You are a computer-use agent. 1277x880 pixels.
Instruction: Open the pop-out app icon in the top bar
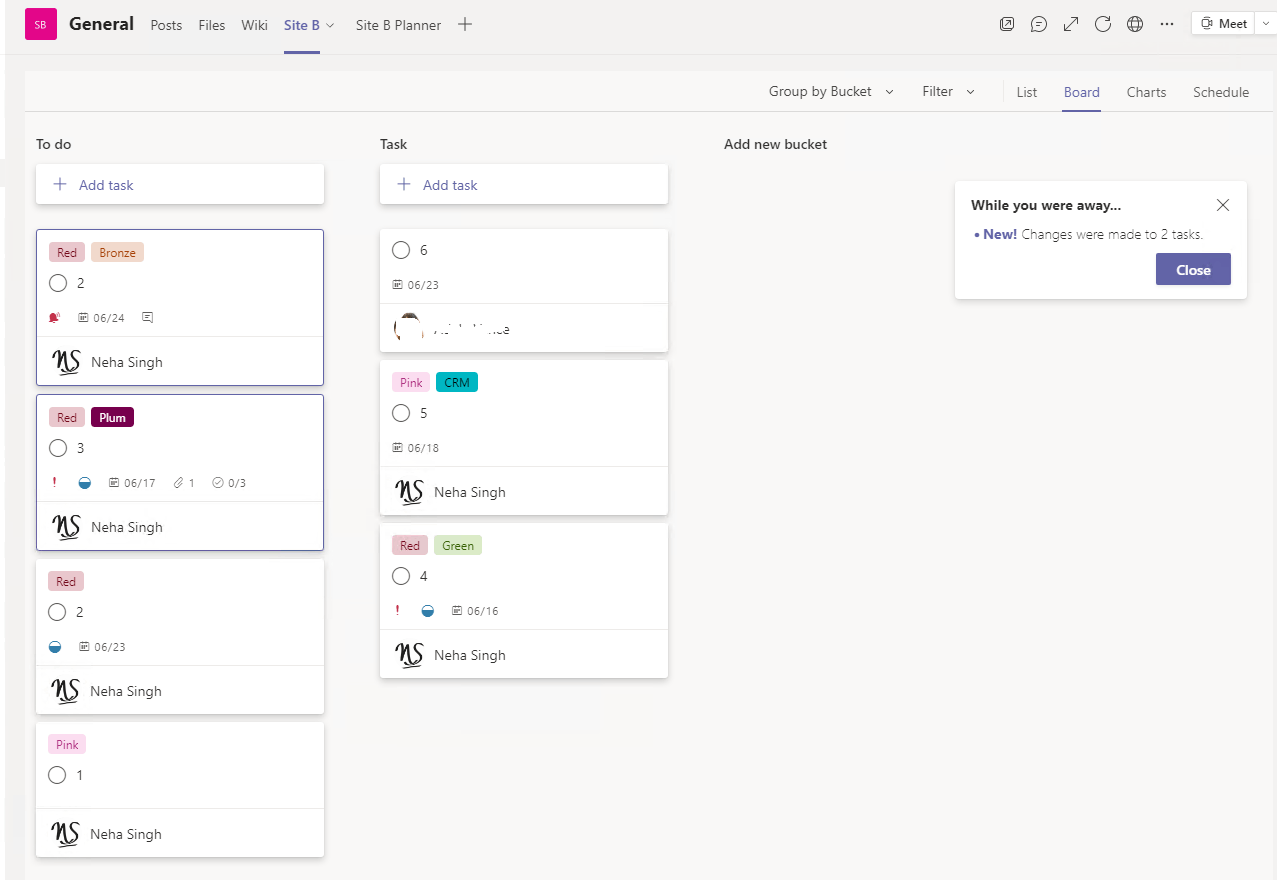point(1007,24)
